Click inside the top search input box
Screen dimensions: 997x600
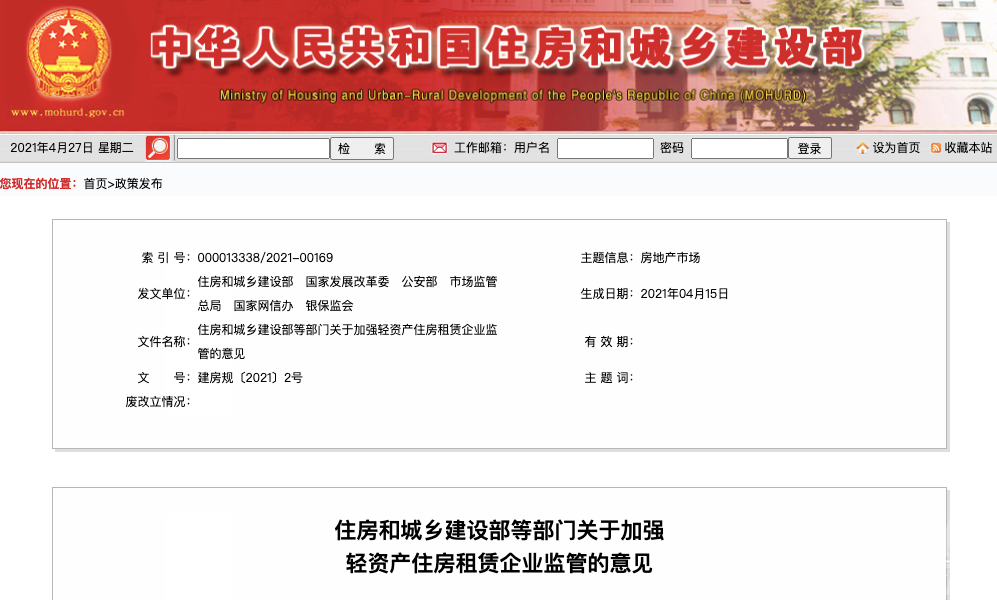pos(251,147)
